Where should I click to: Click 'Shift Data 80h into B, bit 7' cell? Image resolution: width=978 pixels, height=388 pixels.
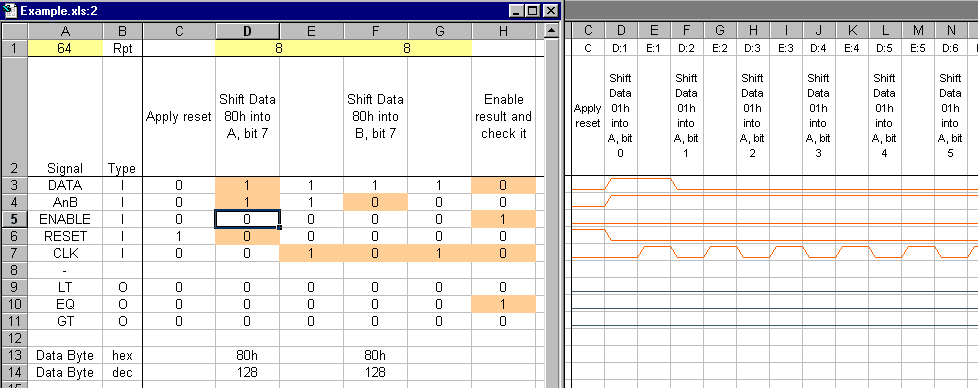pos(375,117)
